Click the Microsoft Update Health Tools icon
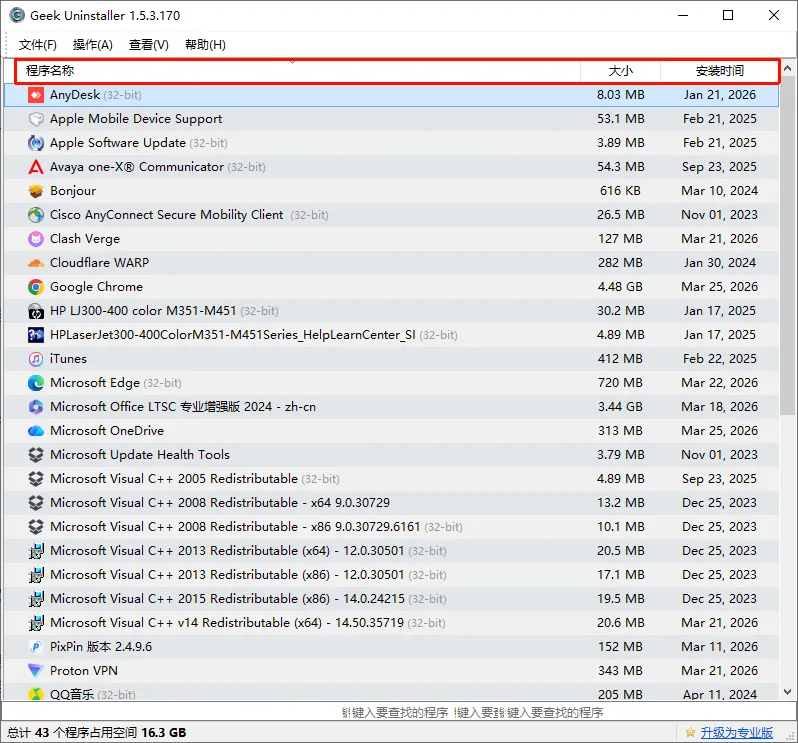The height and width of the screenshot is (743, 798). (x=36, y=455)
